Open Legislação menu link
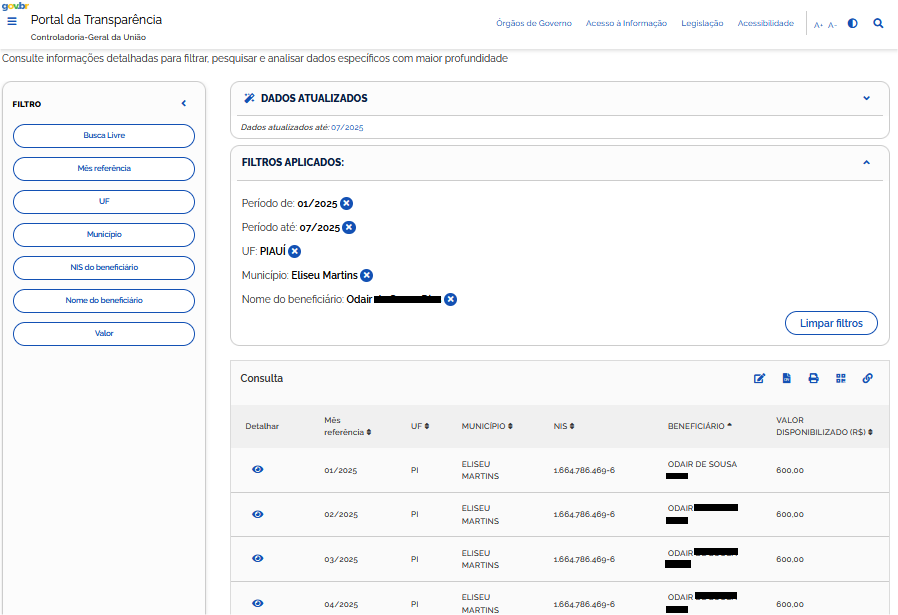 click(x=702, y=23)
